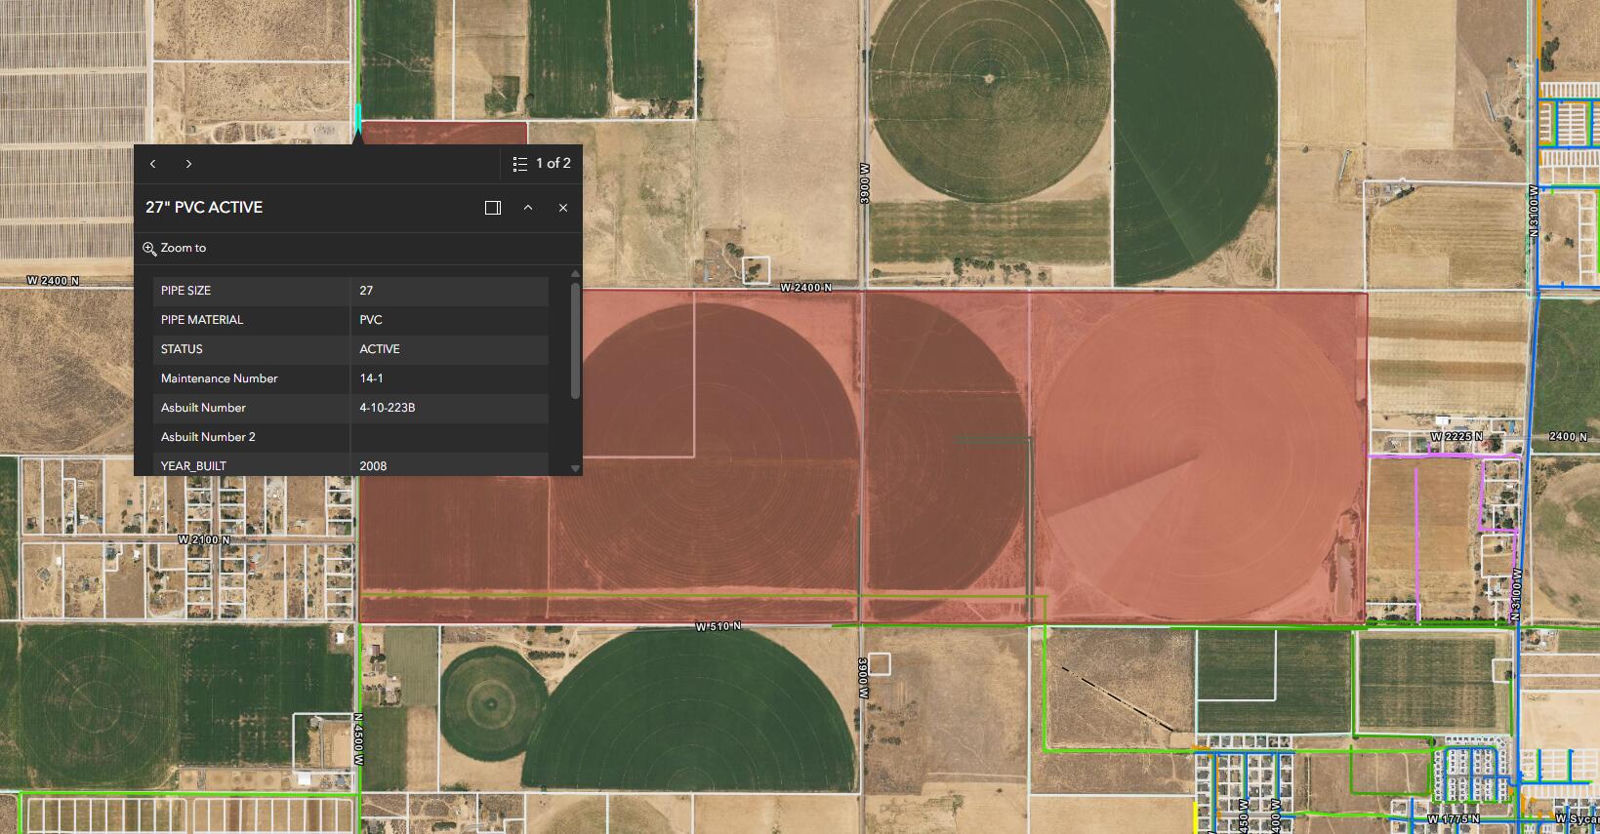
Task: Click the popup scrollbar thumb
Action: 575,340
